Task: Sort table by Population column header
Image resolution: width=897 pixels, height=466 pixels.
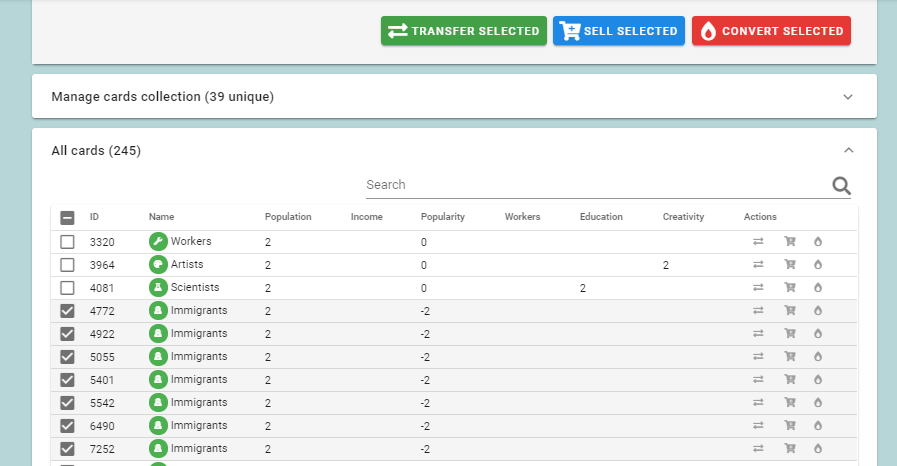Action: click(288, 217)
